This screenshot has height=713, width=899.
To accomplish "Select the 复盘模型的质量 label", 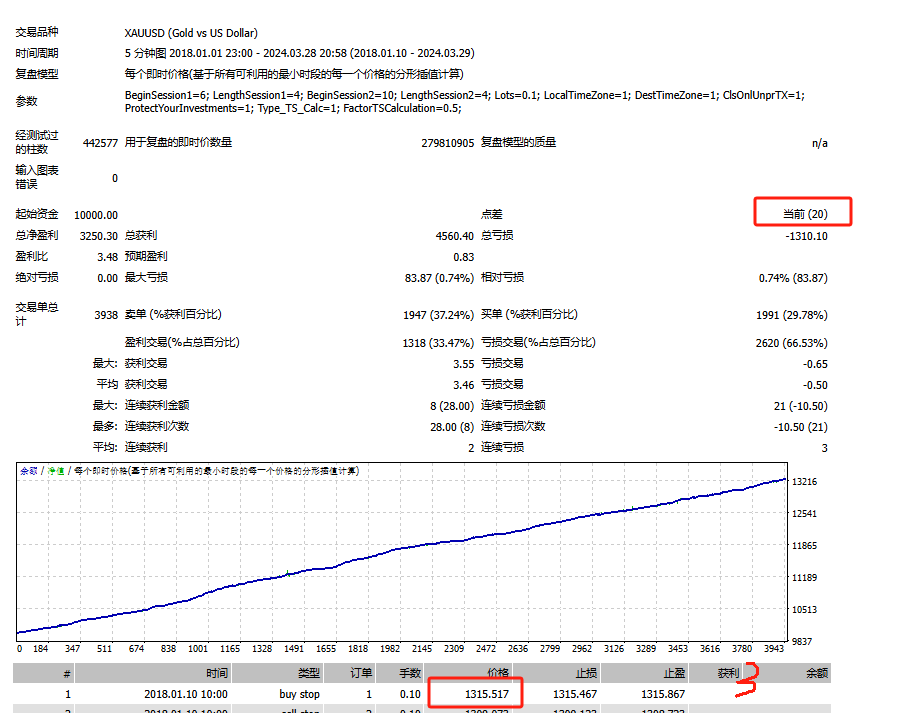I will coord(518,142).
